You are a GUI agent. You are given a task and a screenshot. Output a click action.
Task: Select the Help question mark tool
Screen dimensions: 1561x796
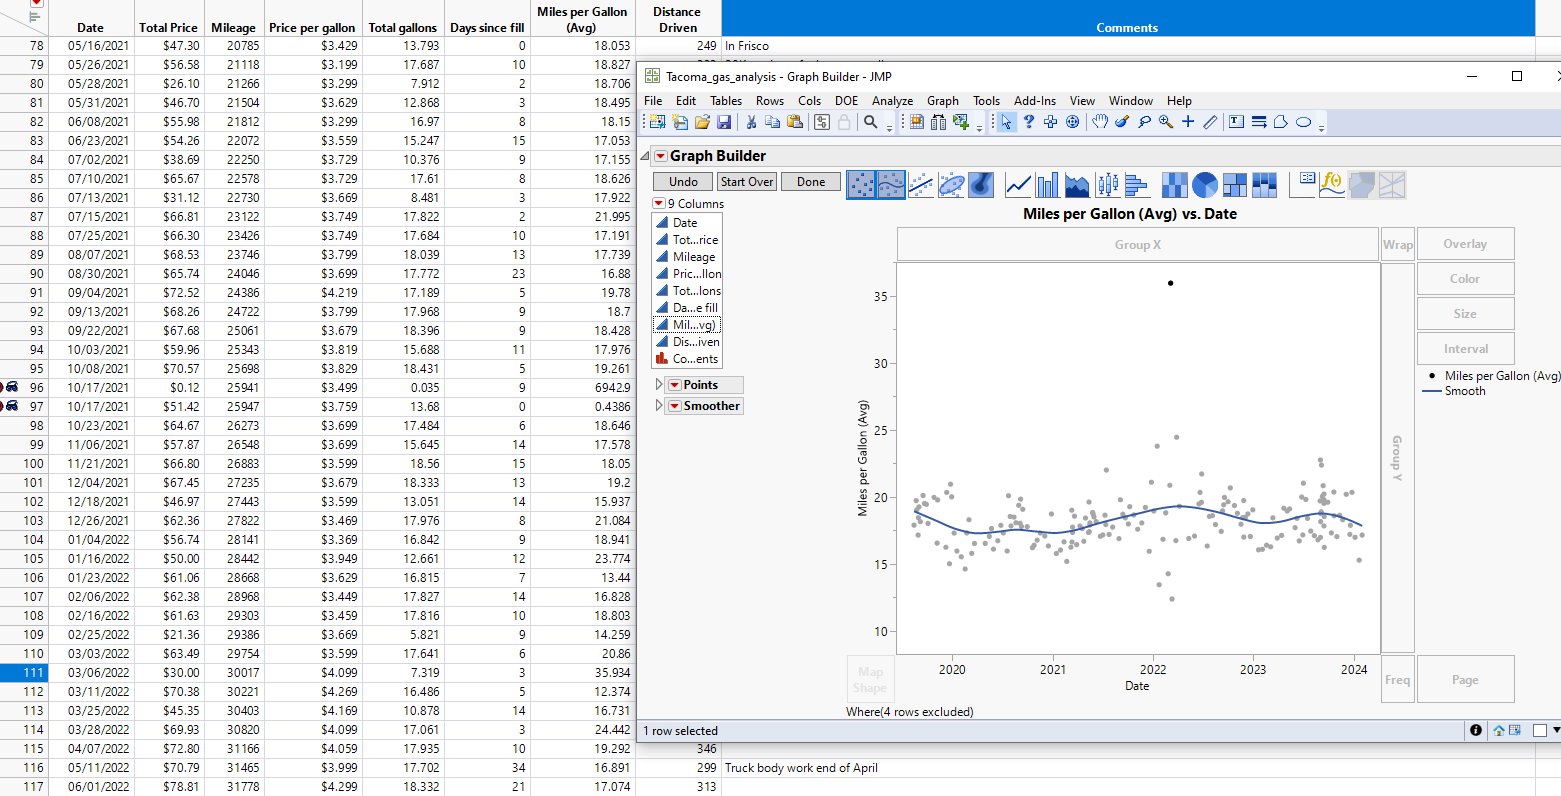1028,122
